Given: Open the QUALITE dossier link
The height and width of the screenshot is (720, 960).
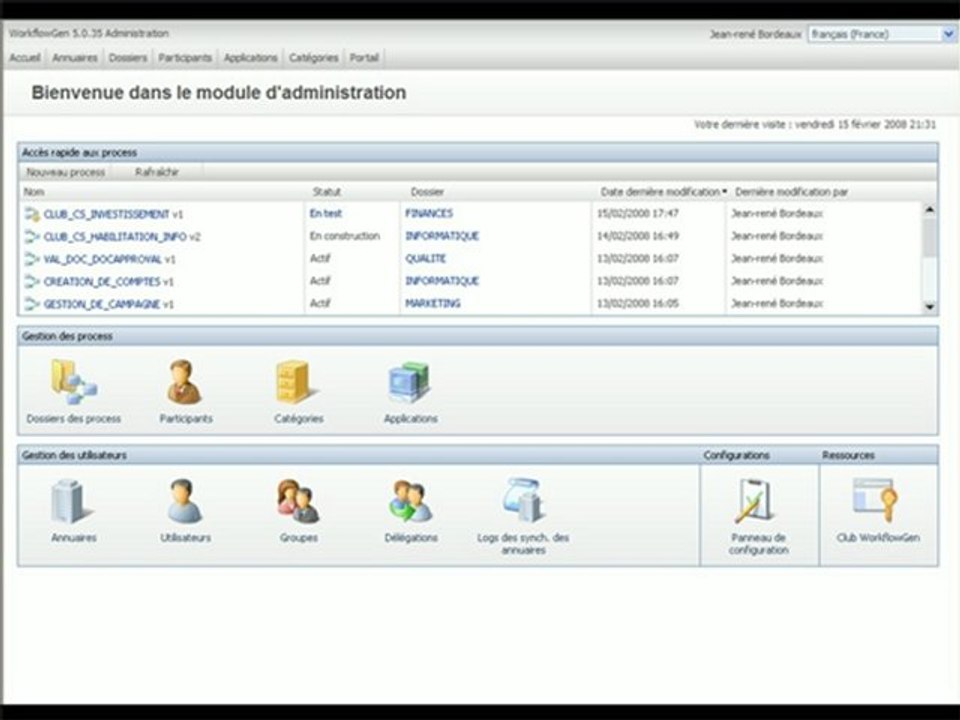Looking at the screenshot, I should pyautogui.click(x=426, y=259).
